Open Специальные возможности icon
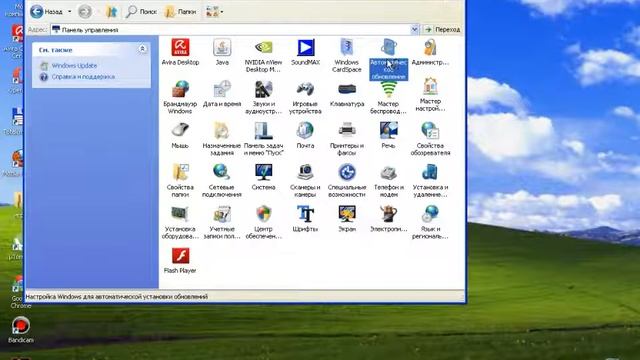 (x=347, y=180)
